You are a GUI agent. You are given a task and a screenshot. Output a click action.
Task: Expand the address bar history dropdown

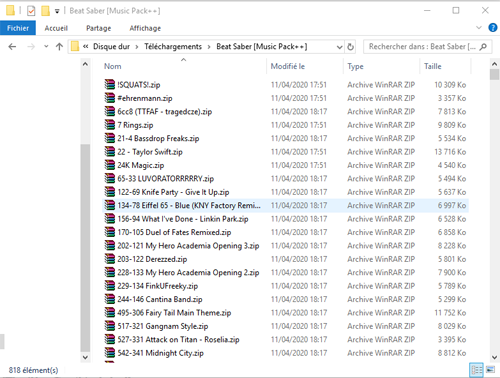coord(339,47)
